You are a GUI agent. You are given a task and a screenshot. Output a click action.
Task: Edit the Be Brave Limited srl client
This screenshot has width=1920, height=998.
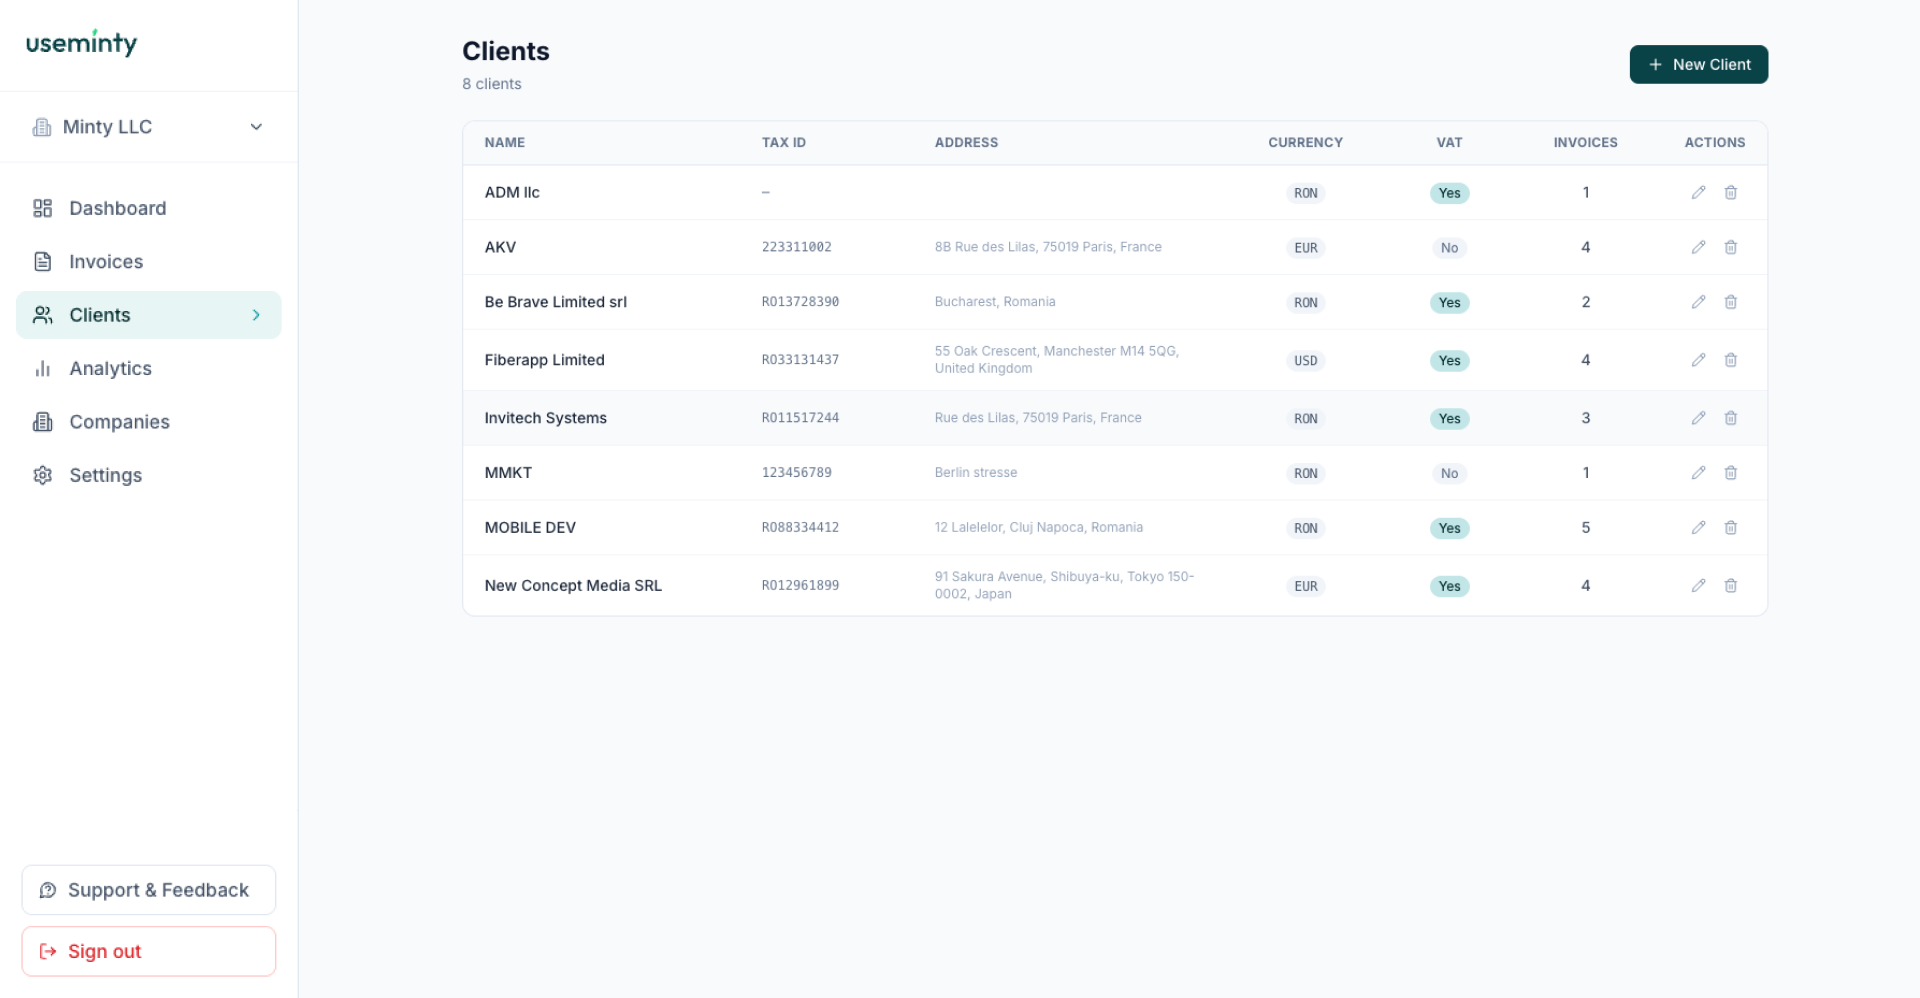coord(1698,302)
